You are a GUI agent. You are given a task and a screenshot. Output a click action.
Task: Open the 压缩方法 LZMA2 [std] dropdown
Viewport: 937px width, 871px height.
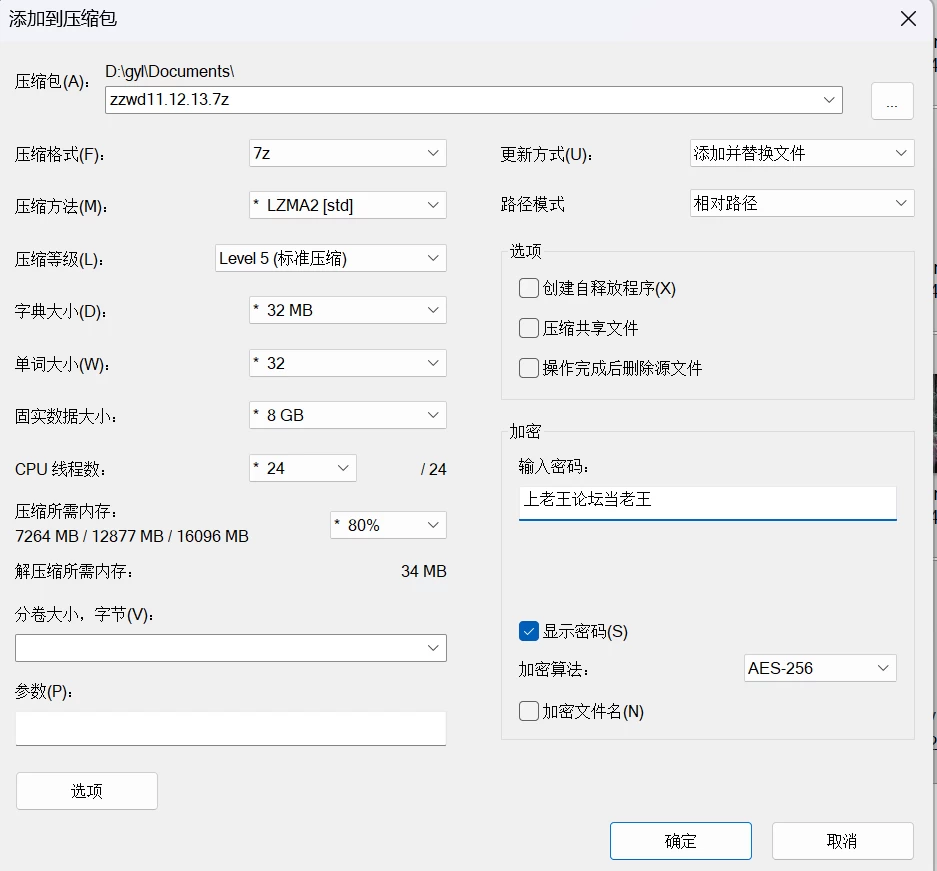point(348,205)
